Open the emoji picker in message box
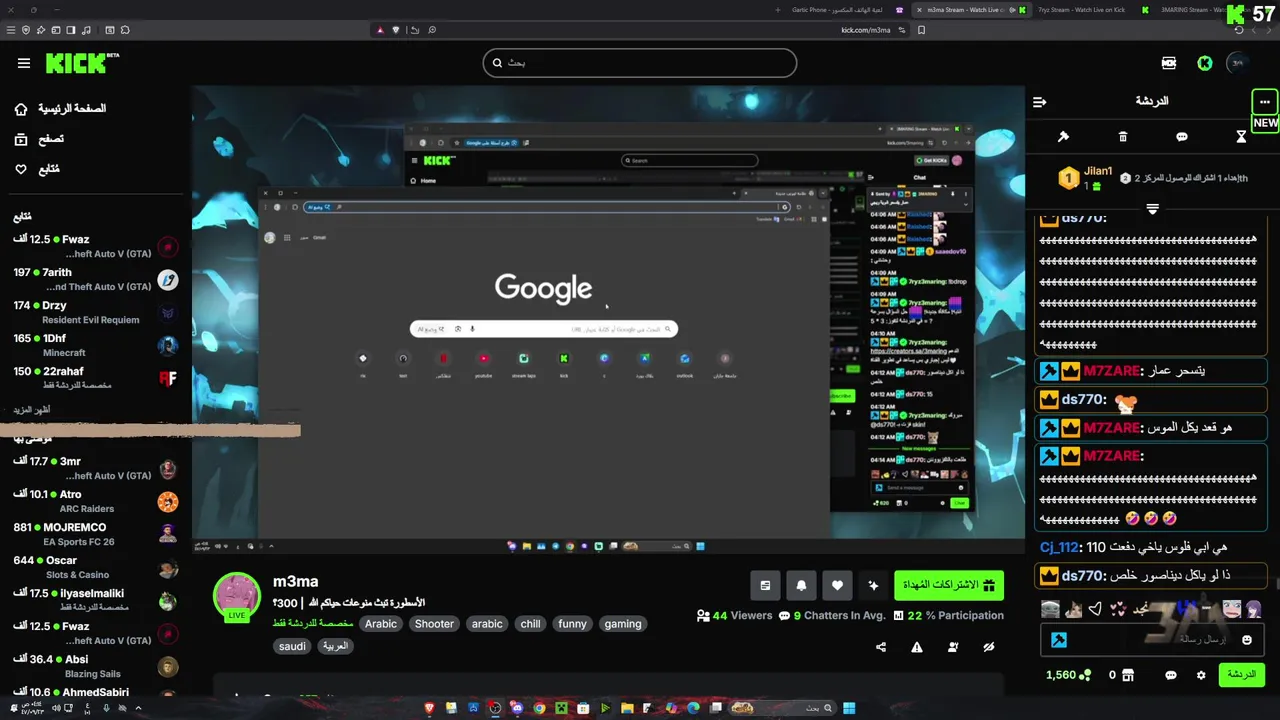Image resolution: width=1280 pixels, height=720 pixels. tap(1246, 640)
